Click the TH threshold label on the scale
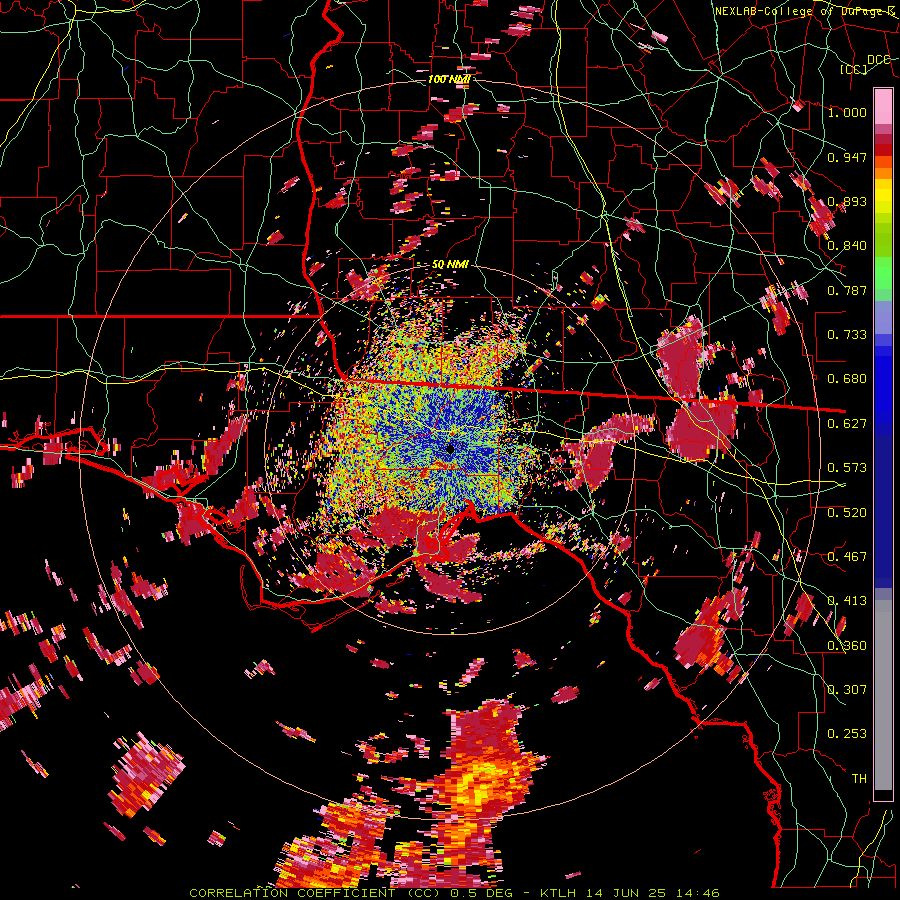Image resolution: width=900 pixels, height=900 pixels. [859, 779]
